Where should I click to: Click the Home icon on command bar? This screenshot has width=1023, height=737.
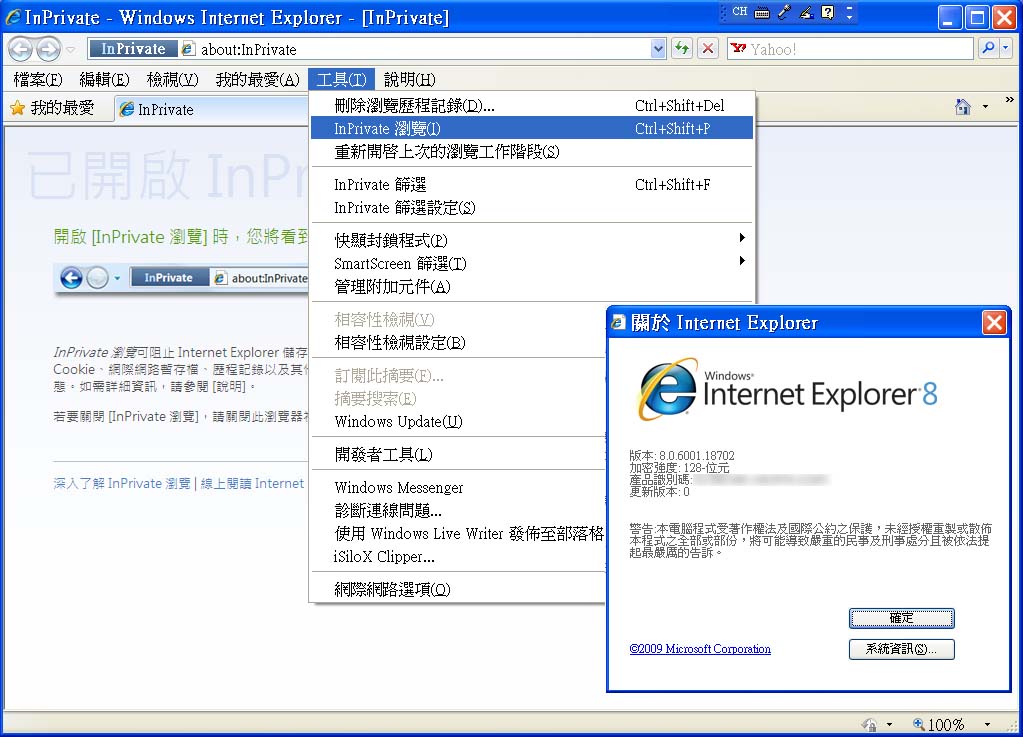pyautogui.click(x=962, y=108)
